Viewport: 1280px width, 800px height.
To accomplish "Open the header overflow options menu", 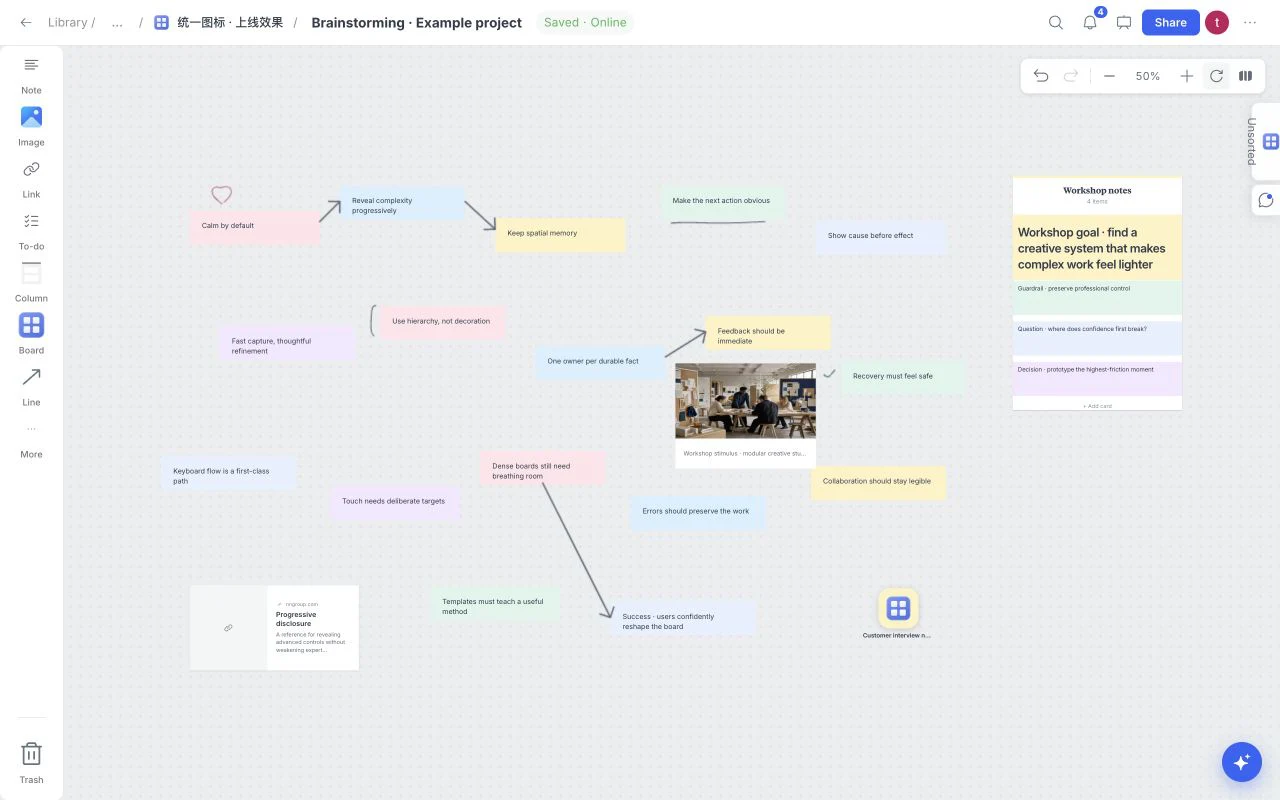I will 1250,22.
